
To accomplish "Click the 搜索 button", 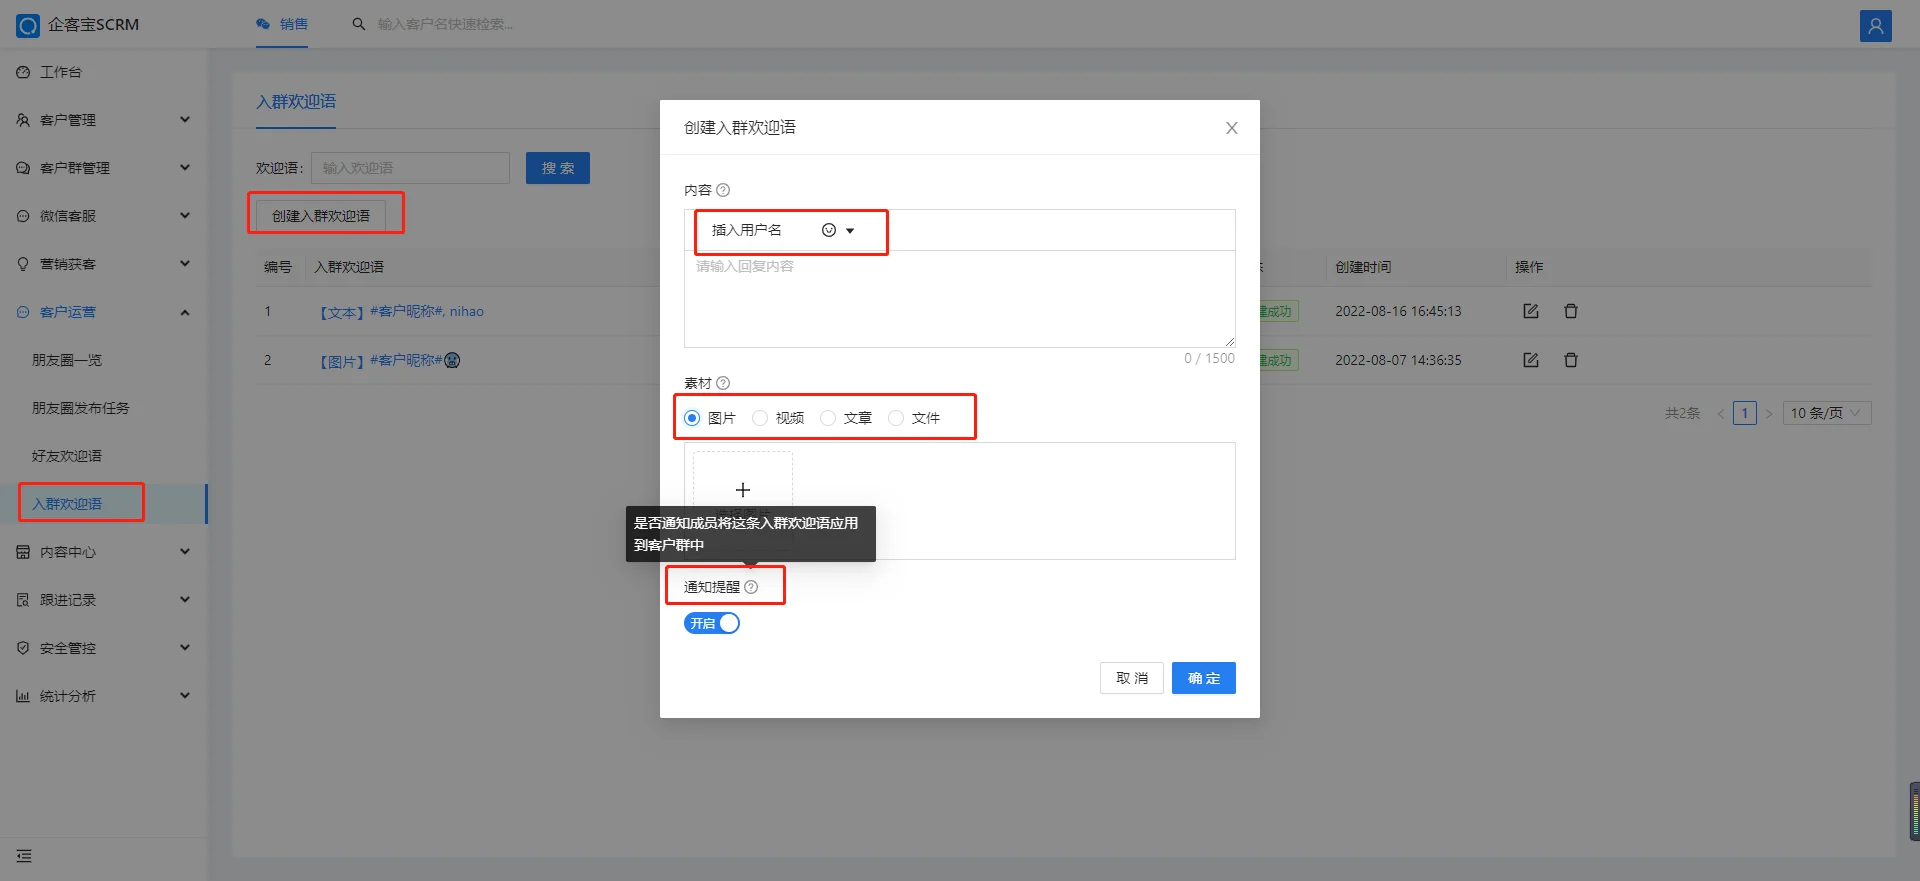I will 558,168.
